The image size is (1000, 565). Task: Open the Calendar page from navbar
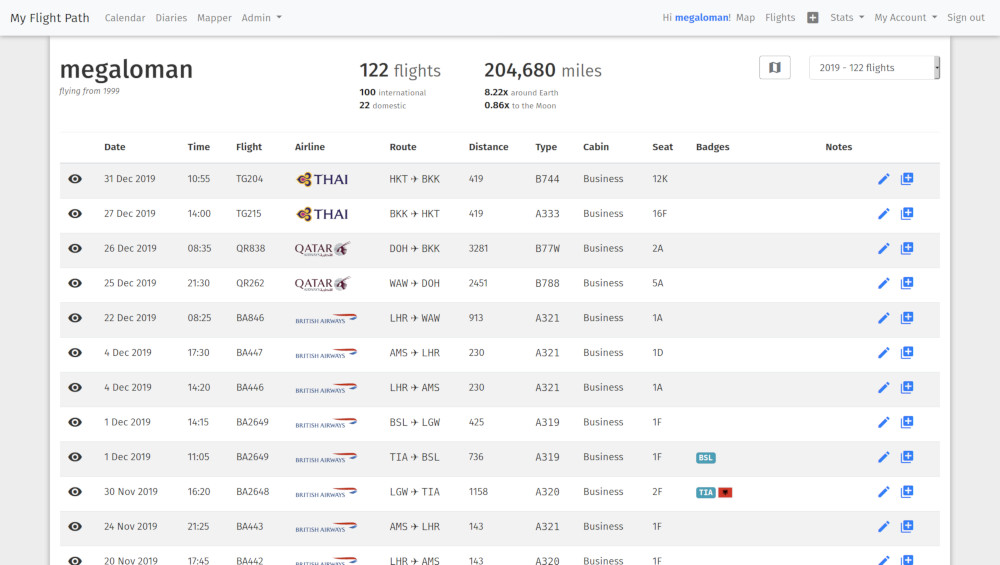point(125,18)
